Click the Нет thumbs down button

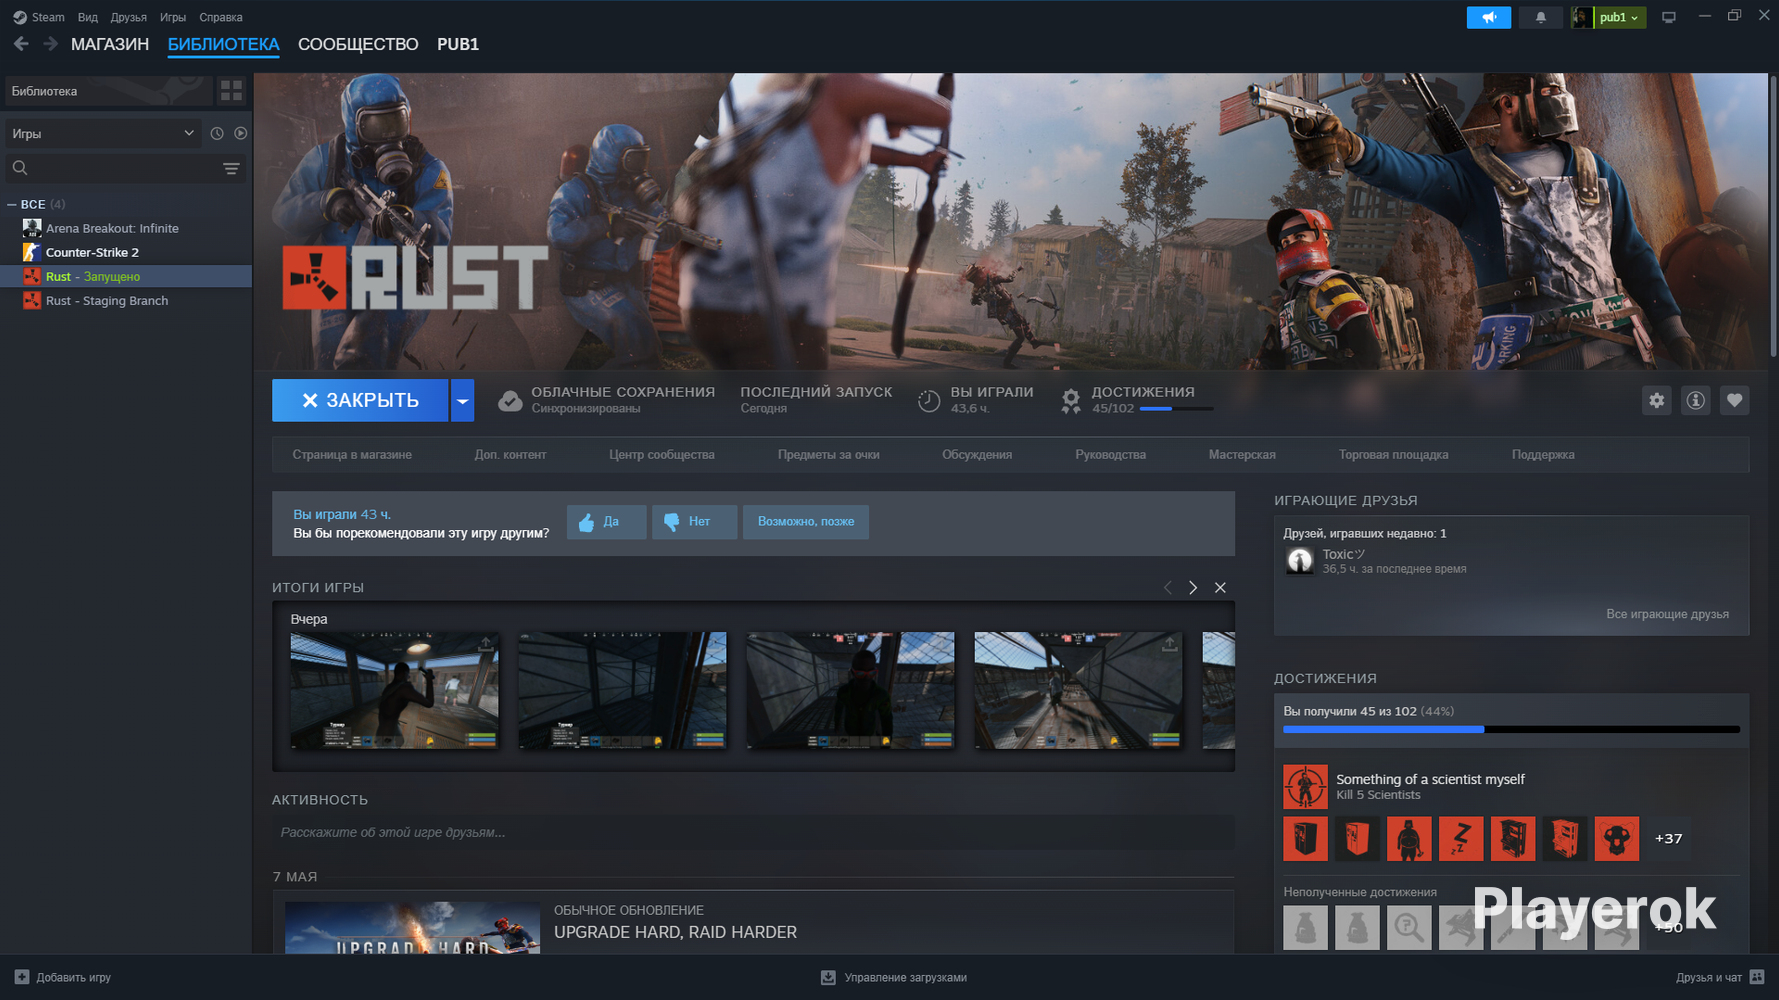click(x=694, y=522)
